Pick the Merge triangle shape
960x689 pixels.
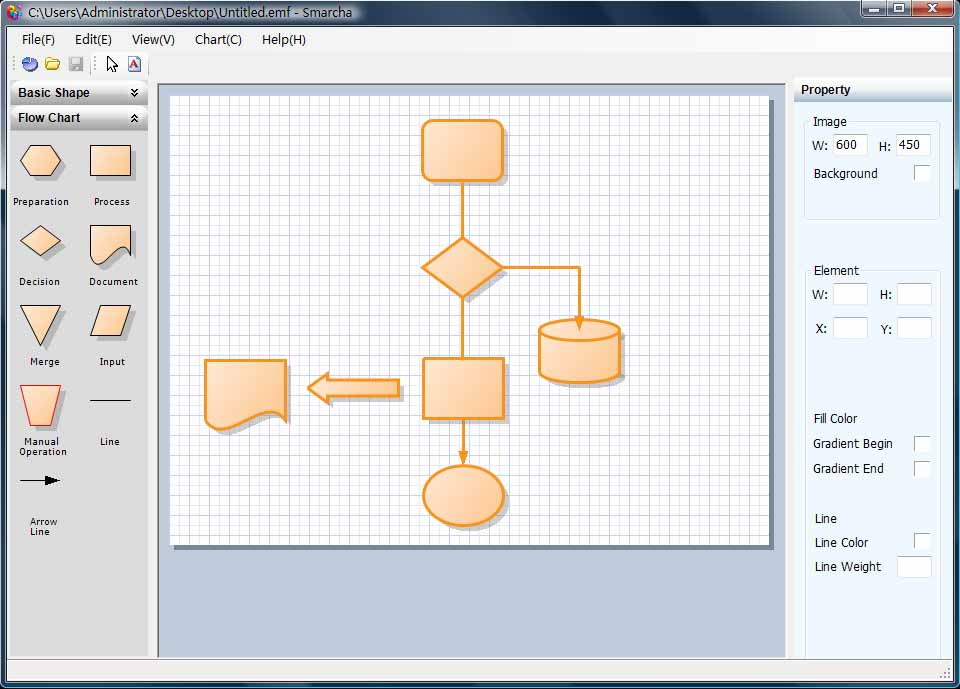[x=40, y=325]
